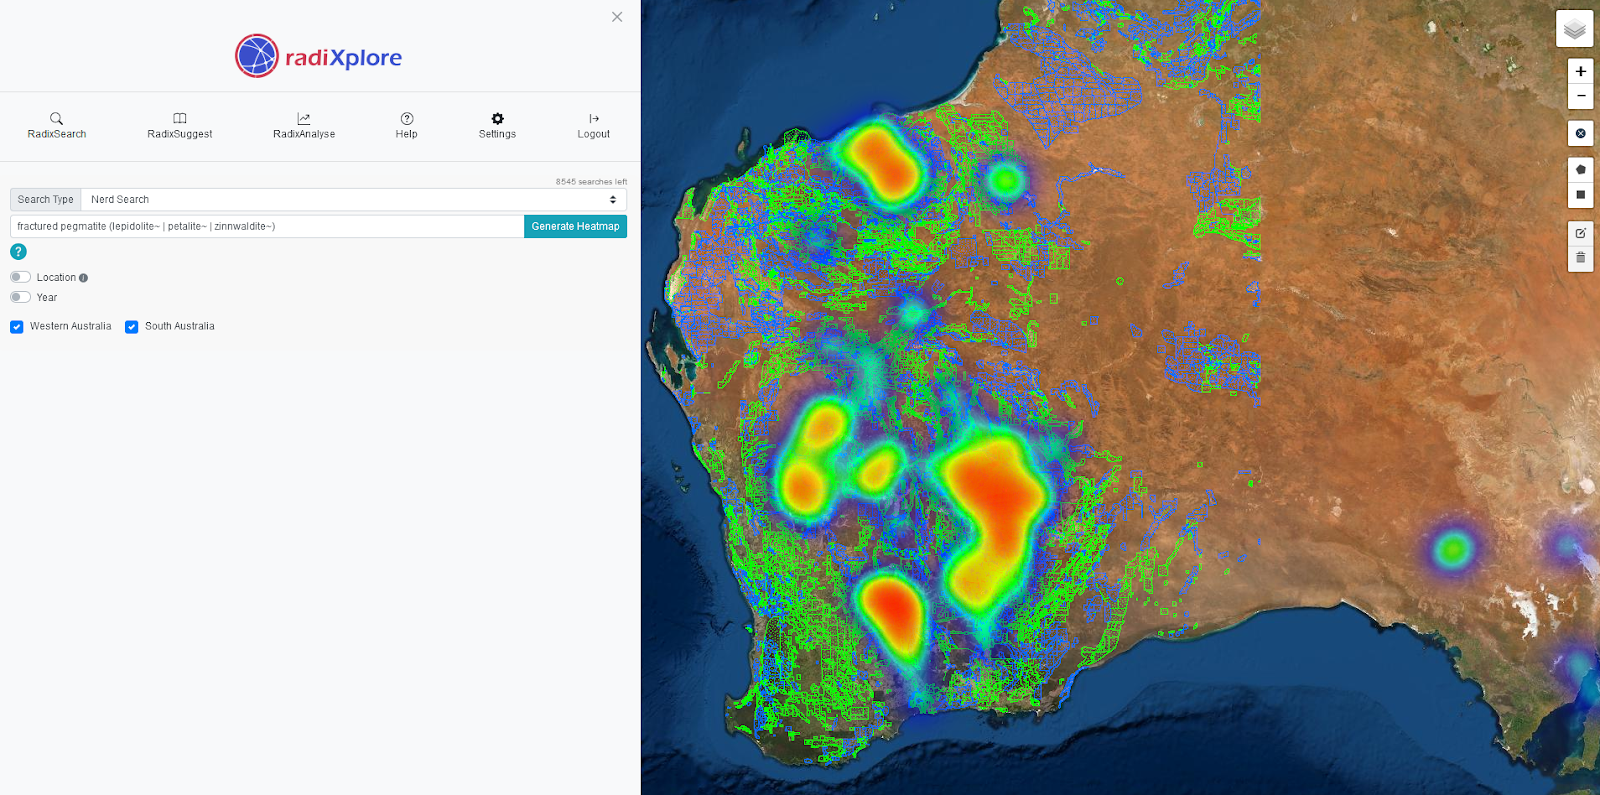
Task: Uncheck the Western Australia checkbox
Action: (17, 327)
